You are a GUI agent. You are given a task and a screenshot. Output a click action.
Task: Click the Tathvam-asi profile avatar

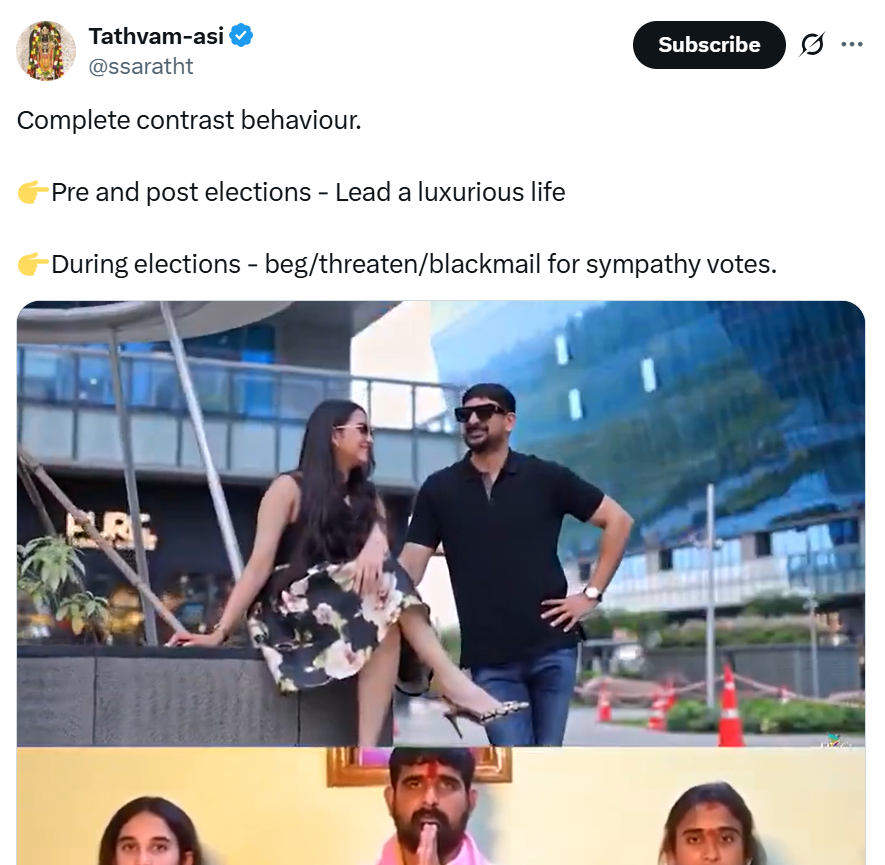(46, 50)
